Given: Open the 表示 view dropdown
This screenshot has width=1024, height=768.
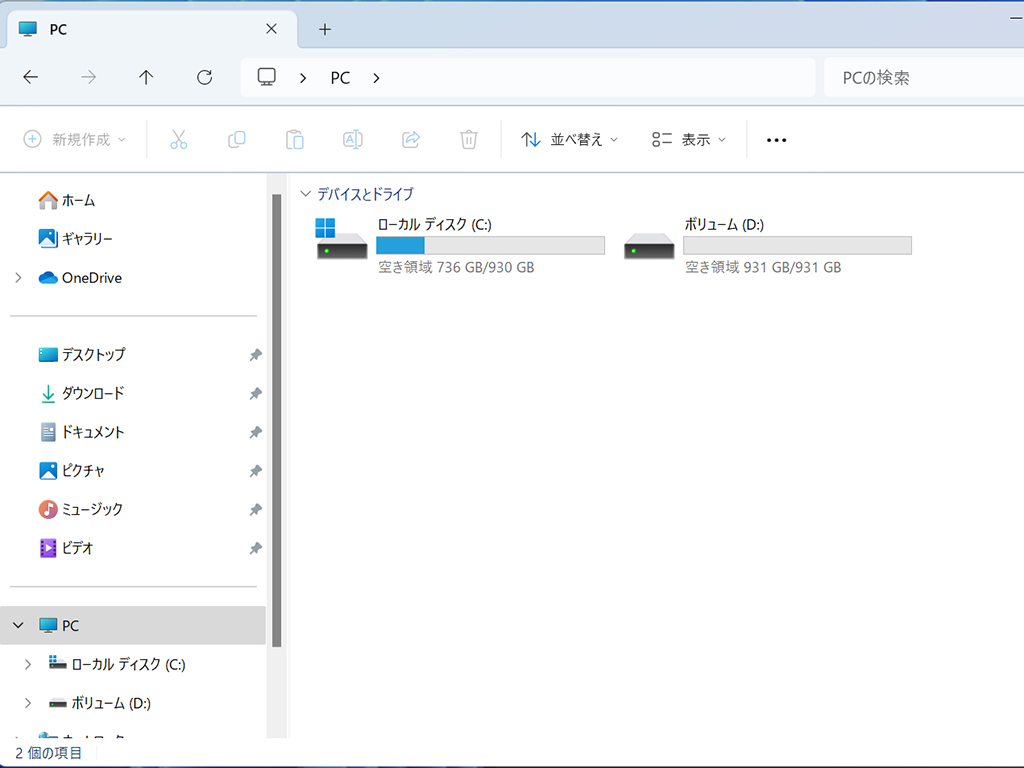Looking at the screenshot, I should (x=689, y=139).
